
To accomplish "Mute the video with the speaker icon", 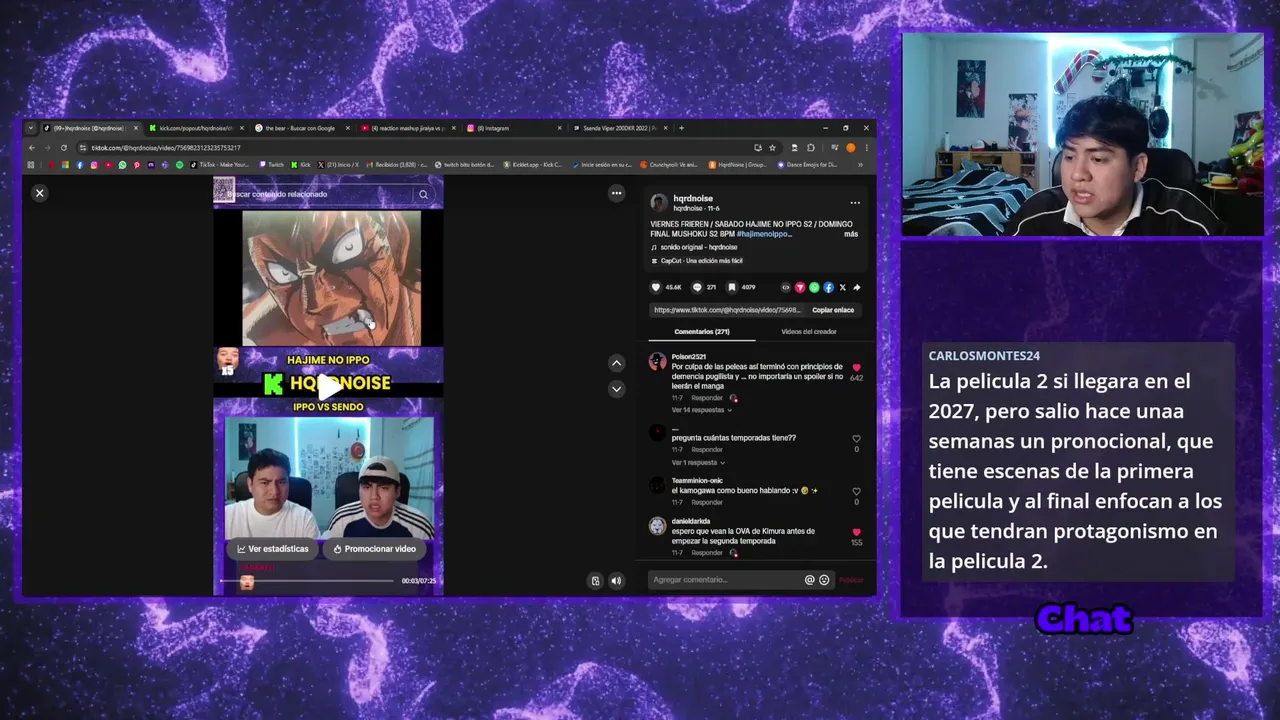I will (x=616, y=580).
